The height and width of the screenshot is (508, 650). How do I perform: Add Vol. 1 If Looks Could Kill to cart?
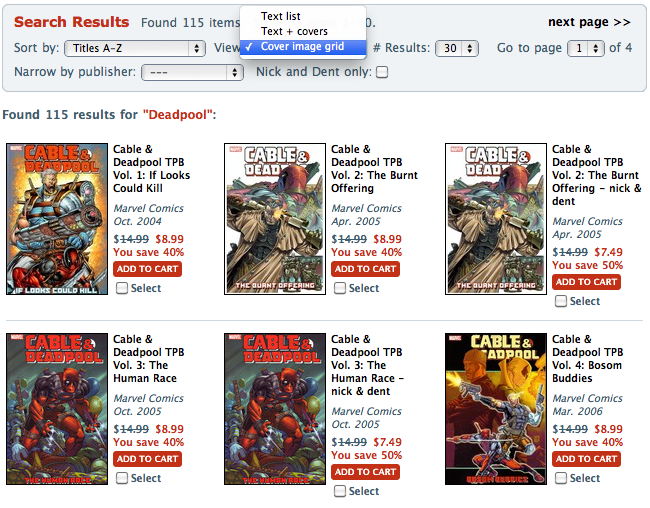pyautogui.click(x=147, y=269)
